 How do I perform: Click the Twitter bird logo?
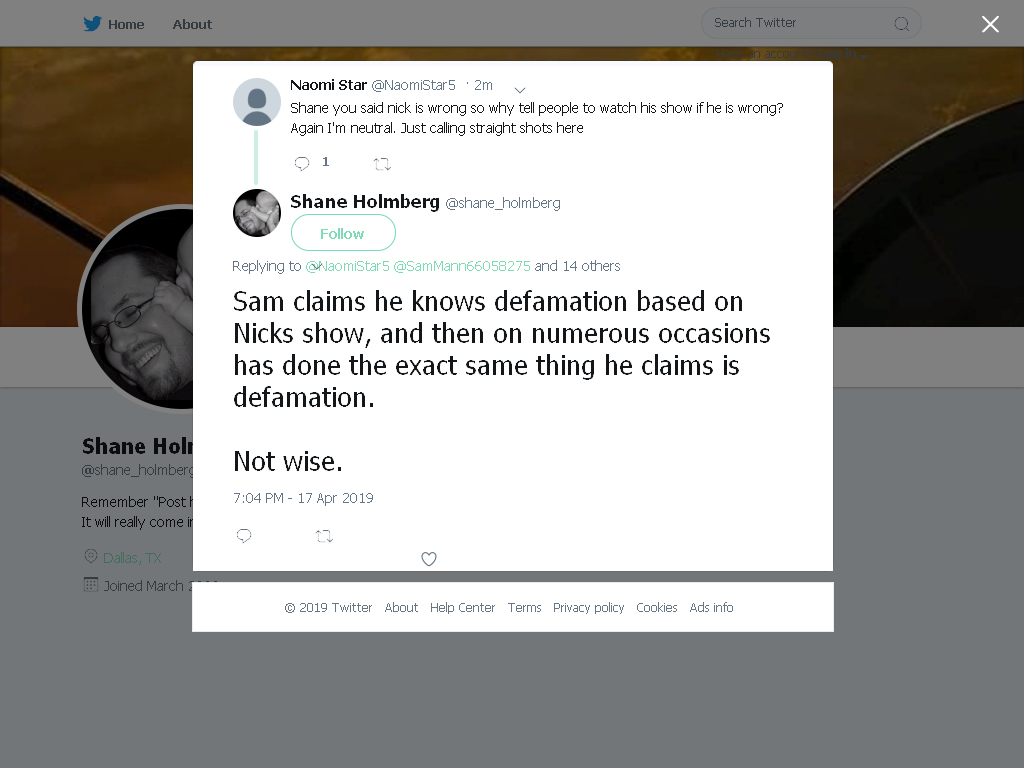(x=92, y=24)
